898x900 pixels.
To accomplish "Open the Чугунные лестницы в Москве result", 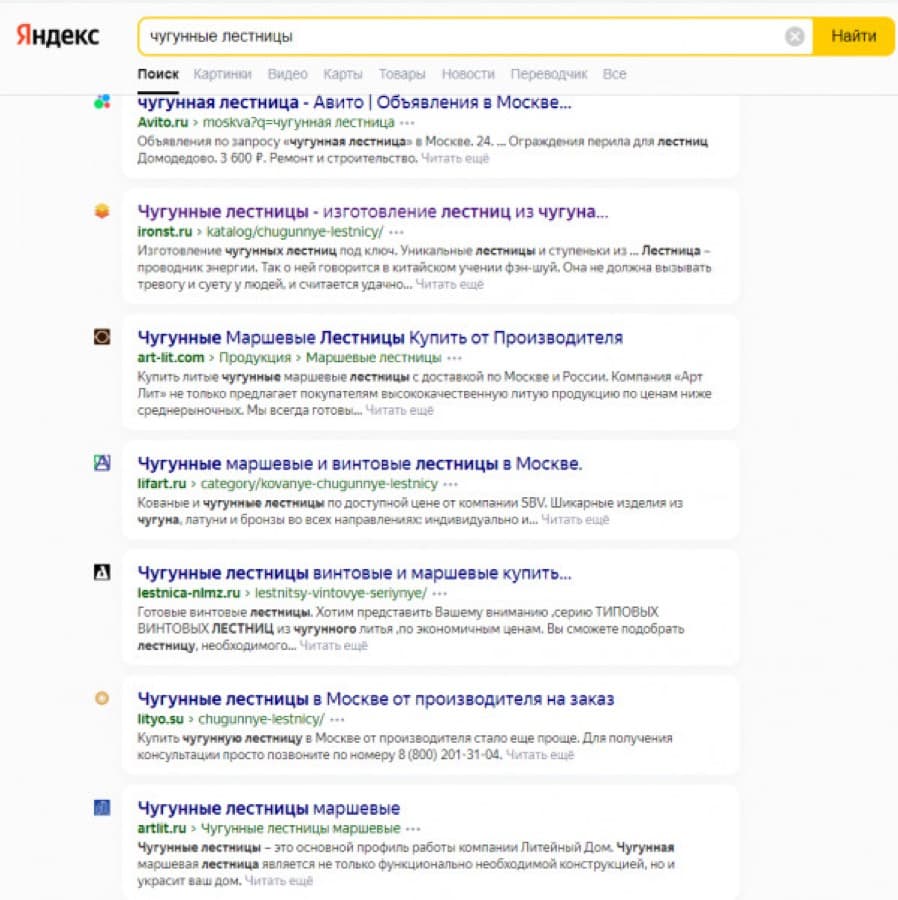I will click(x=376, y=699).
